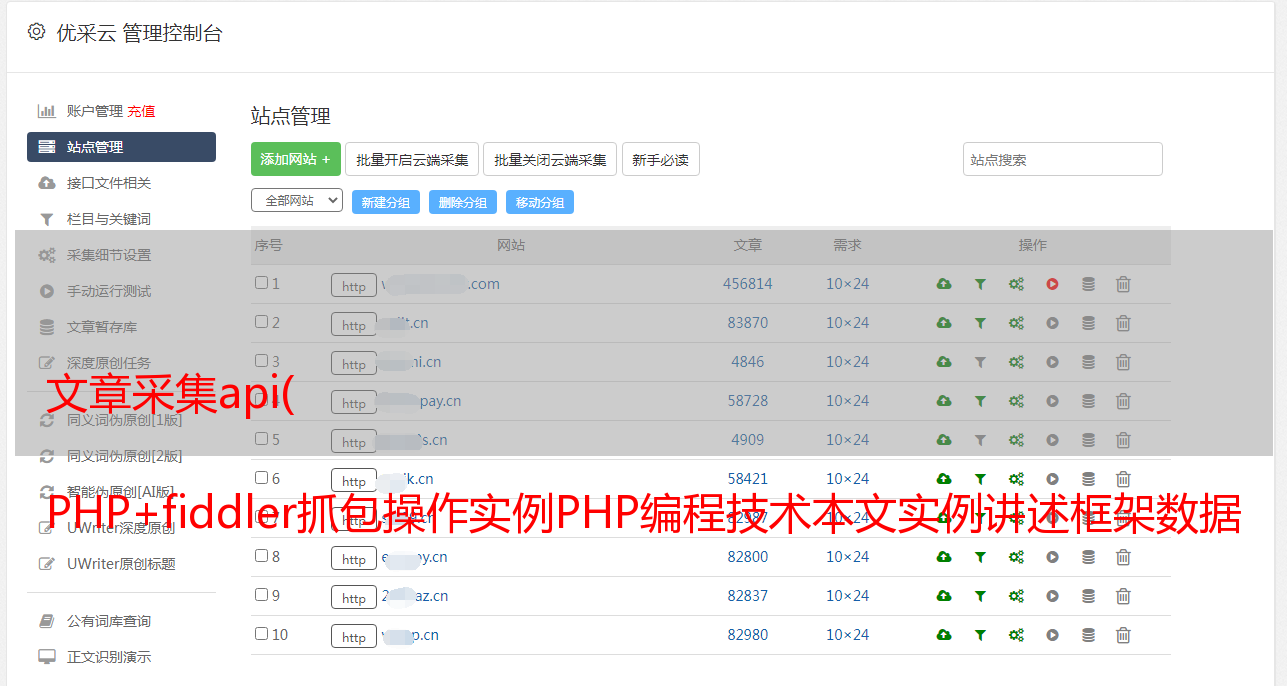Tick the checkbox for site row 10
The width and height of the screenshot is (1287, 686).
[261, 634]
